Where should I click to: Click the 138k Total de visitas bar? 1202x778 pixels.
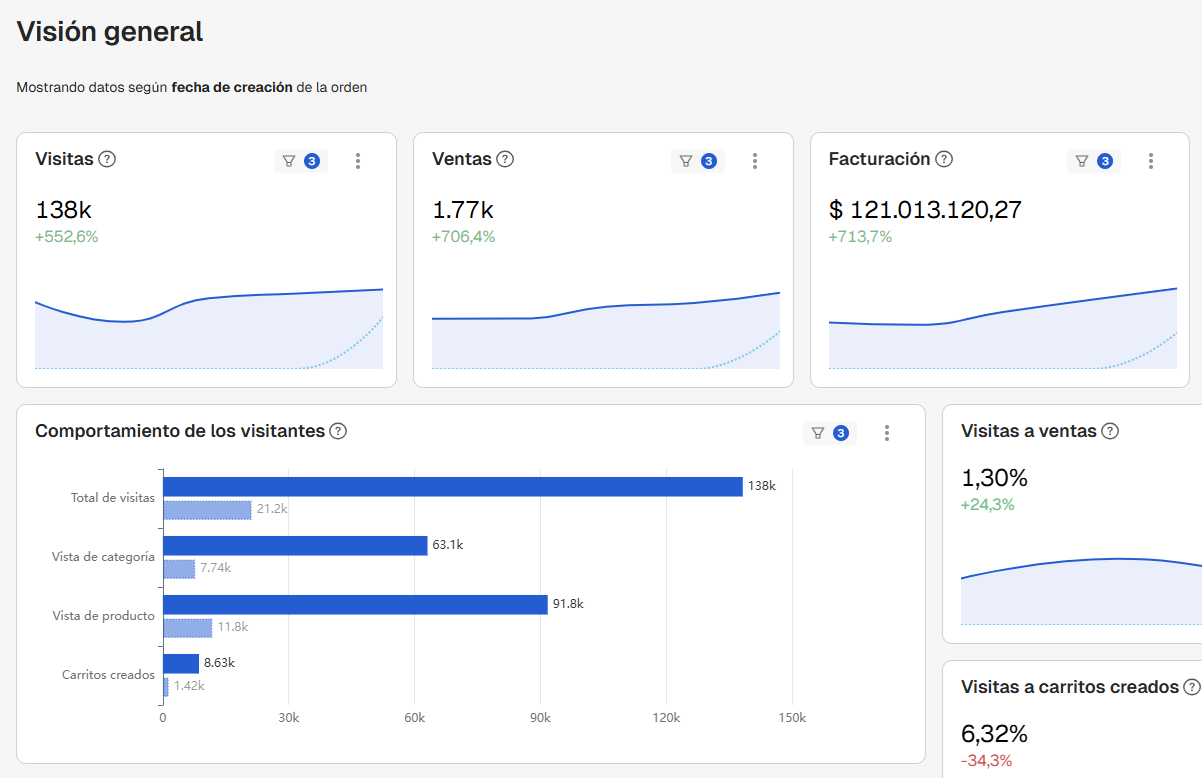[453, 486]
